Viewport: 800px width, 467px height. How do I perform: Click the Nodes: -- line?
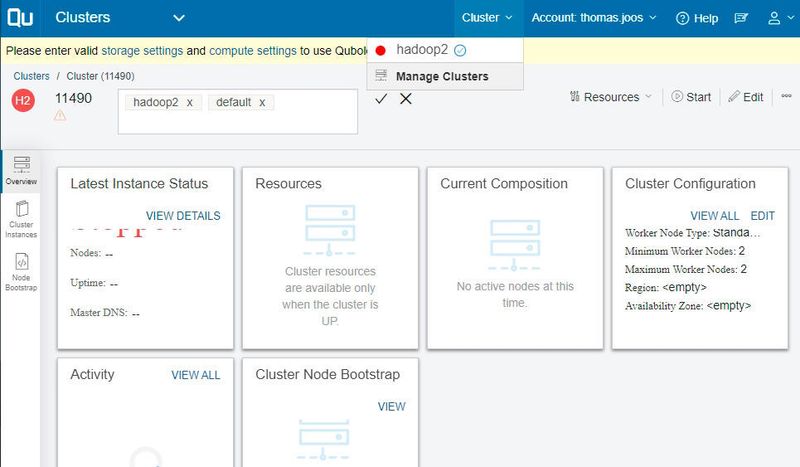tap(91, 253)
